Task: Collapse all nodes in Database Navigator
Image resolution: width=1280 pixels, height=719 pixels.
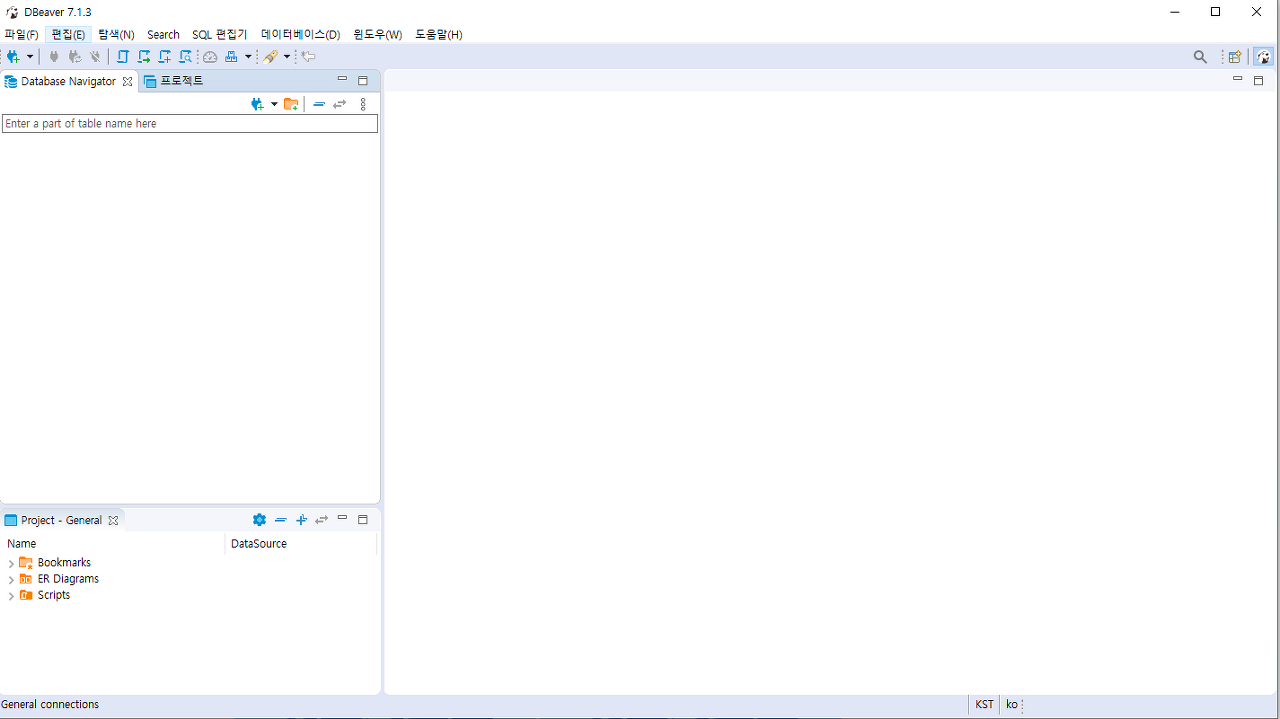Action: pyautogui.click(x=319, y=104)
